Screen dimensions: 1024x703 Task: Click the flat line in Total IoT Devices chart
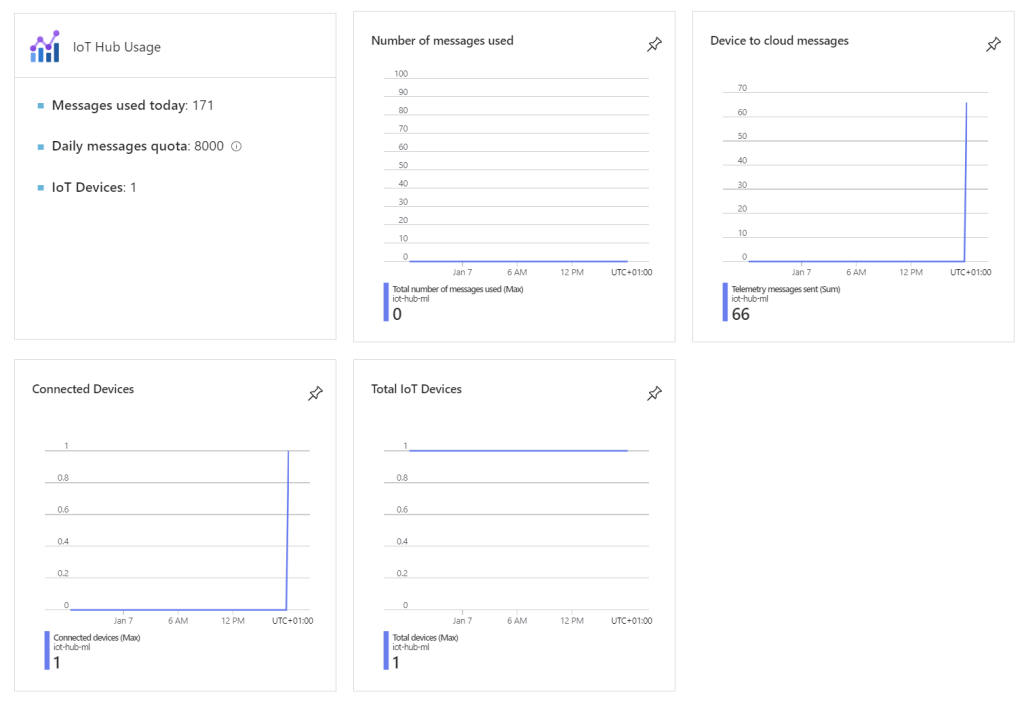click(x=518, y=451)
